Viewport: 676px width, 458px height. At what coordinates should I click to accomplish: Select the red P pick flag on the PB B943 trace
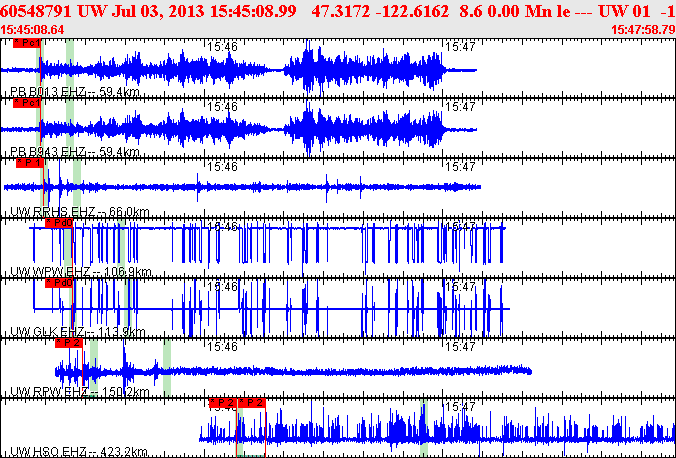[x=27, y=102]
